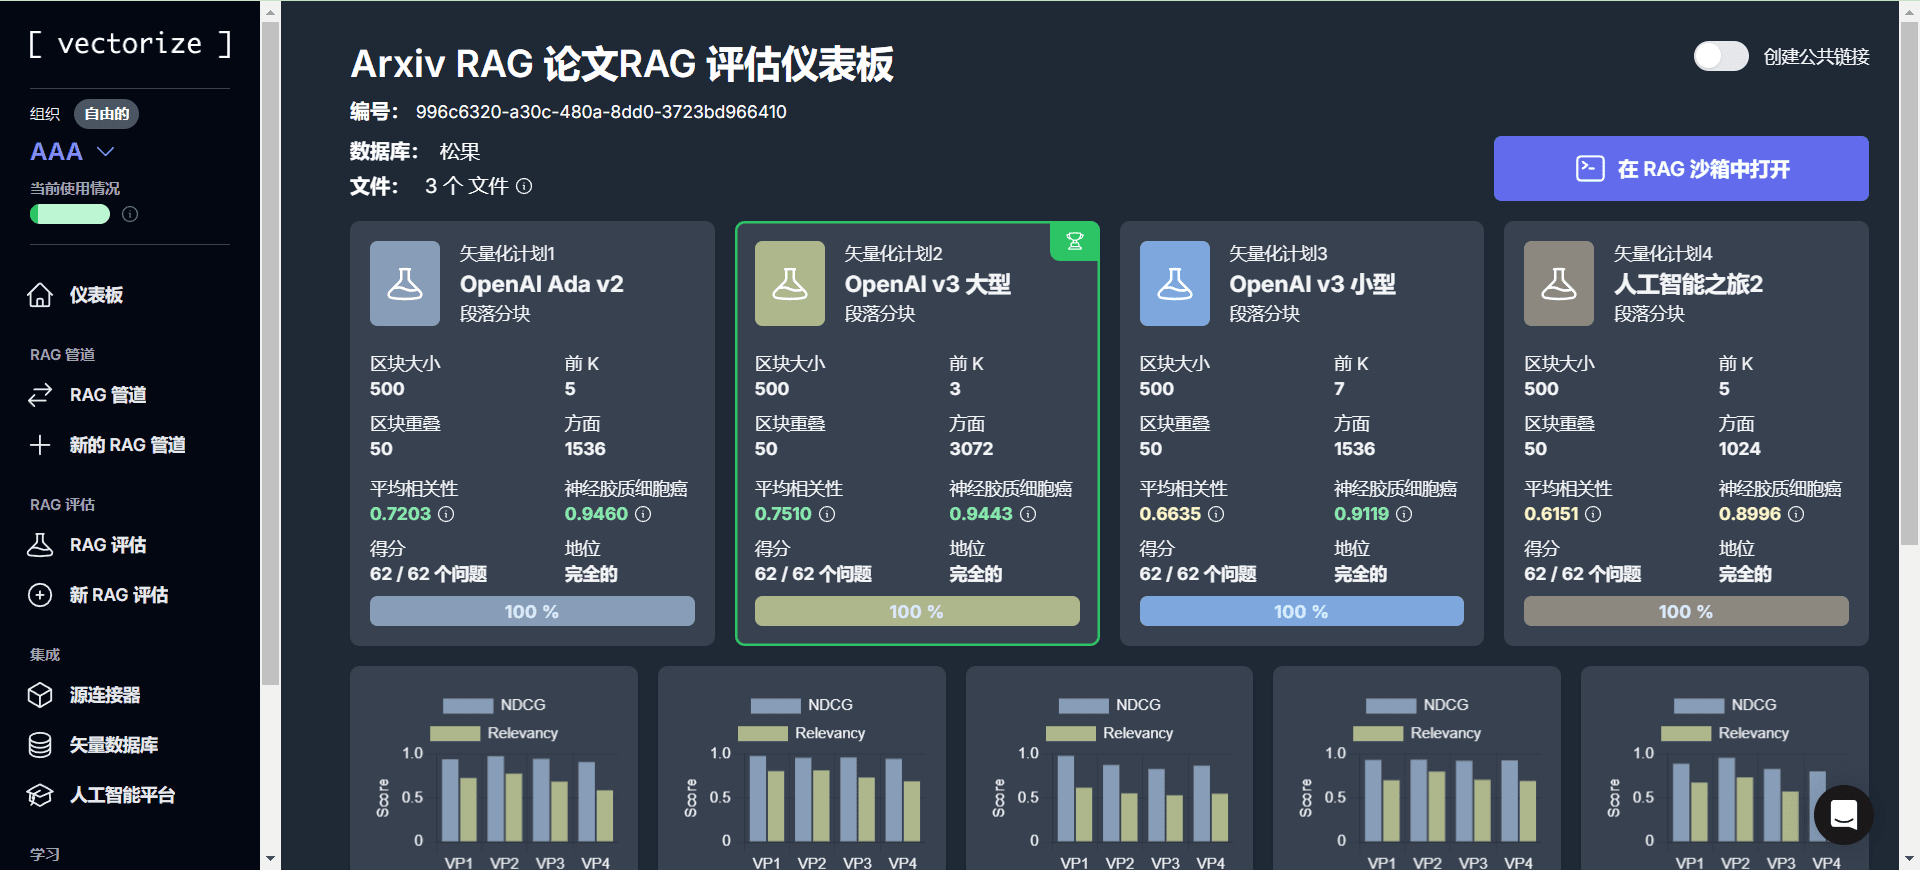This screenshot has height=870, width=1920.
Task: Toggle the 创建公共链接 switch
Action: 1721,56
